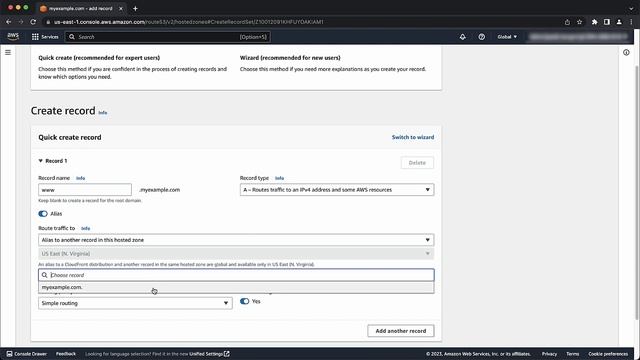
Task: Open the Global region dropdown
Action: (x=507, y=37)
